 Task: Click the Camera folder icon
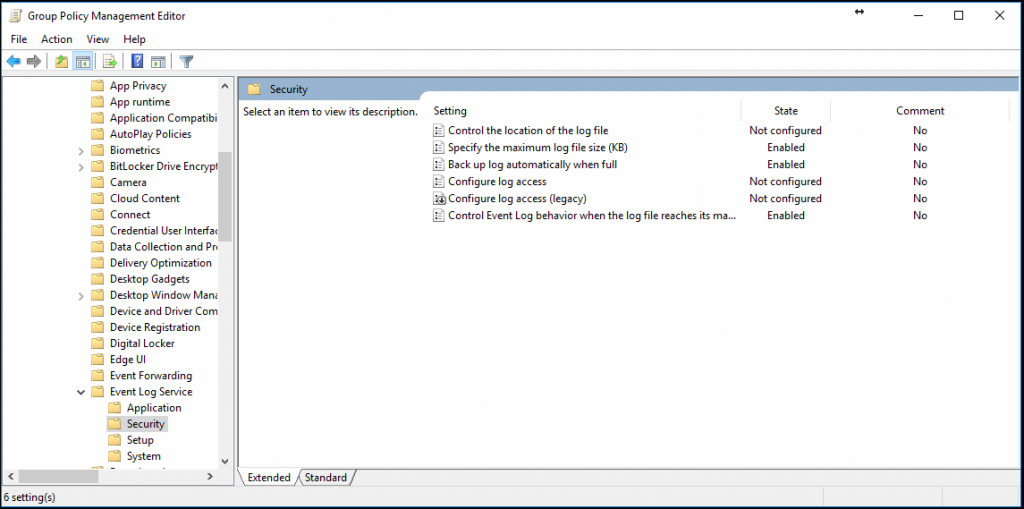tap(97, 182)
